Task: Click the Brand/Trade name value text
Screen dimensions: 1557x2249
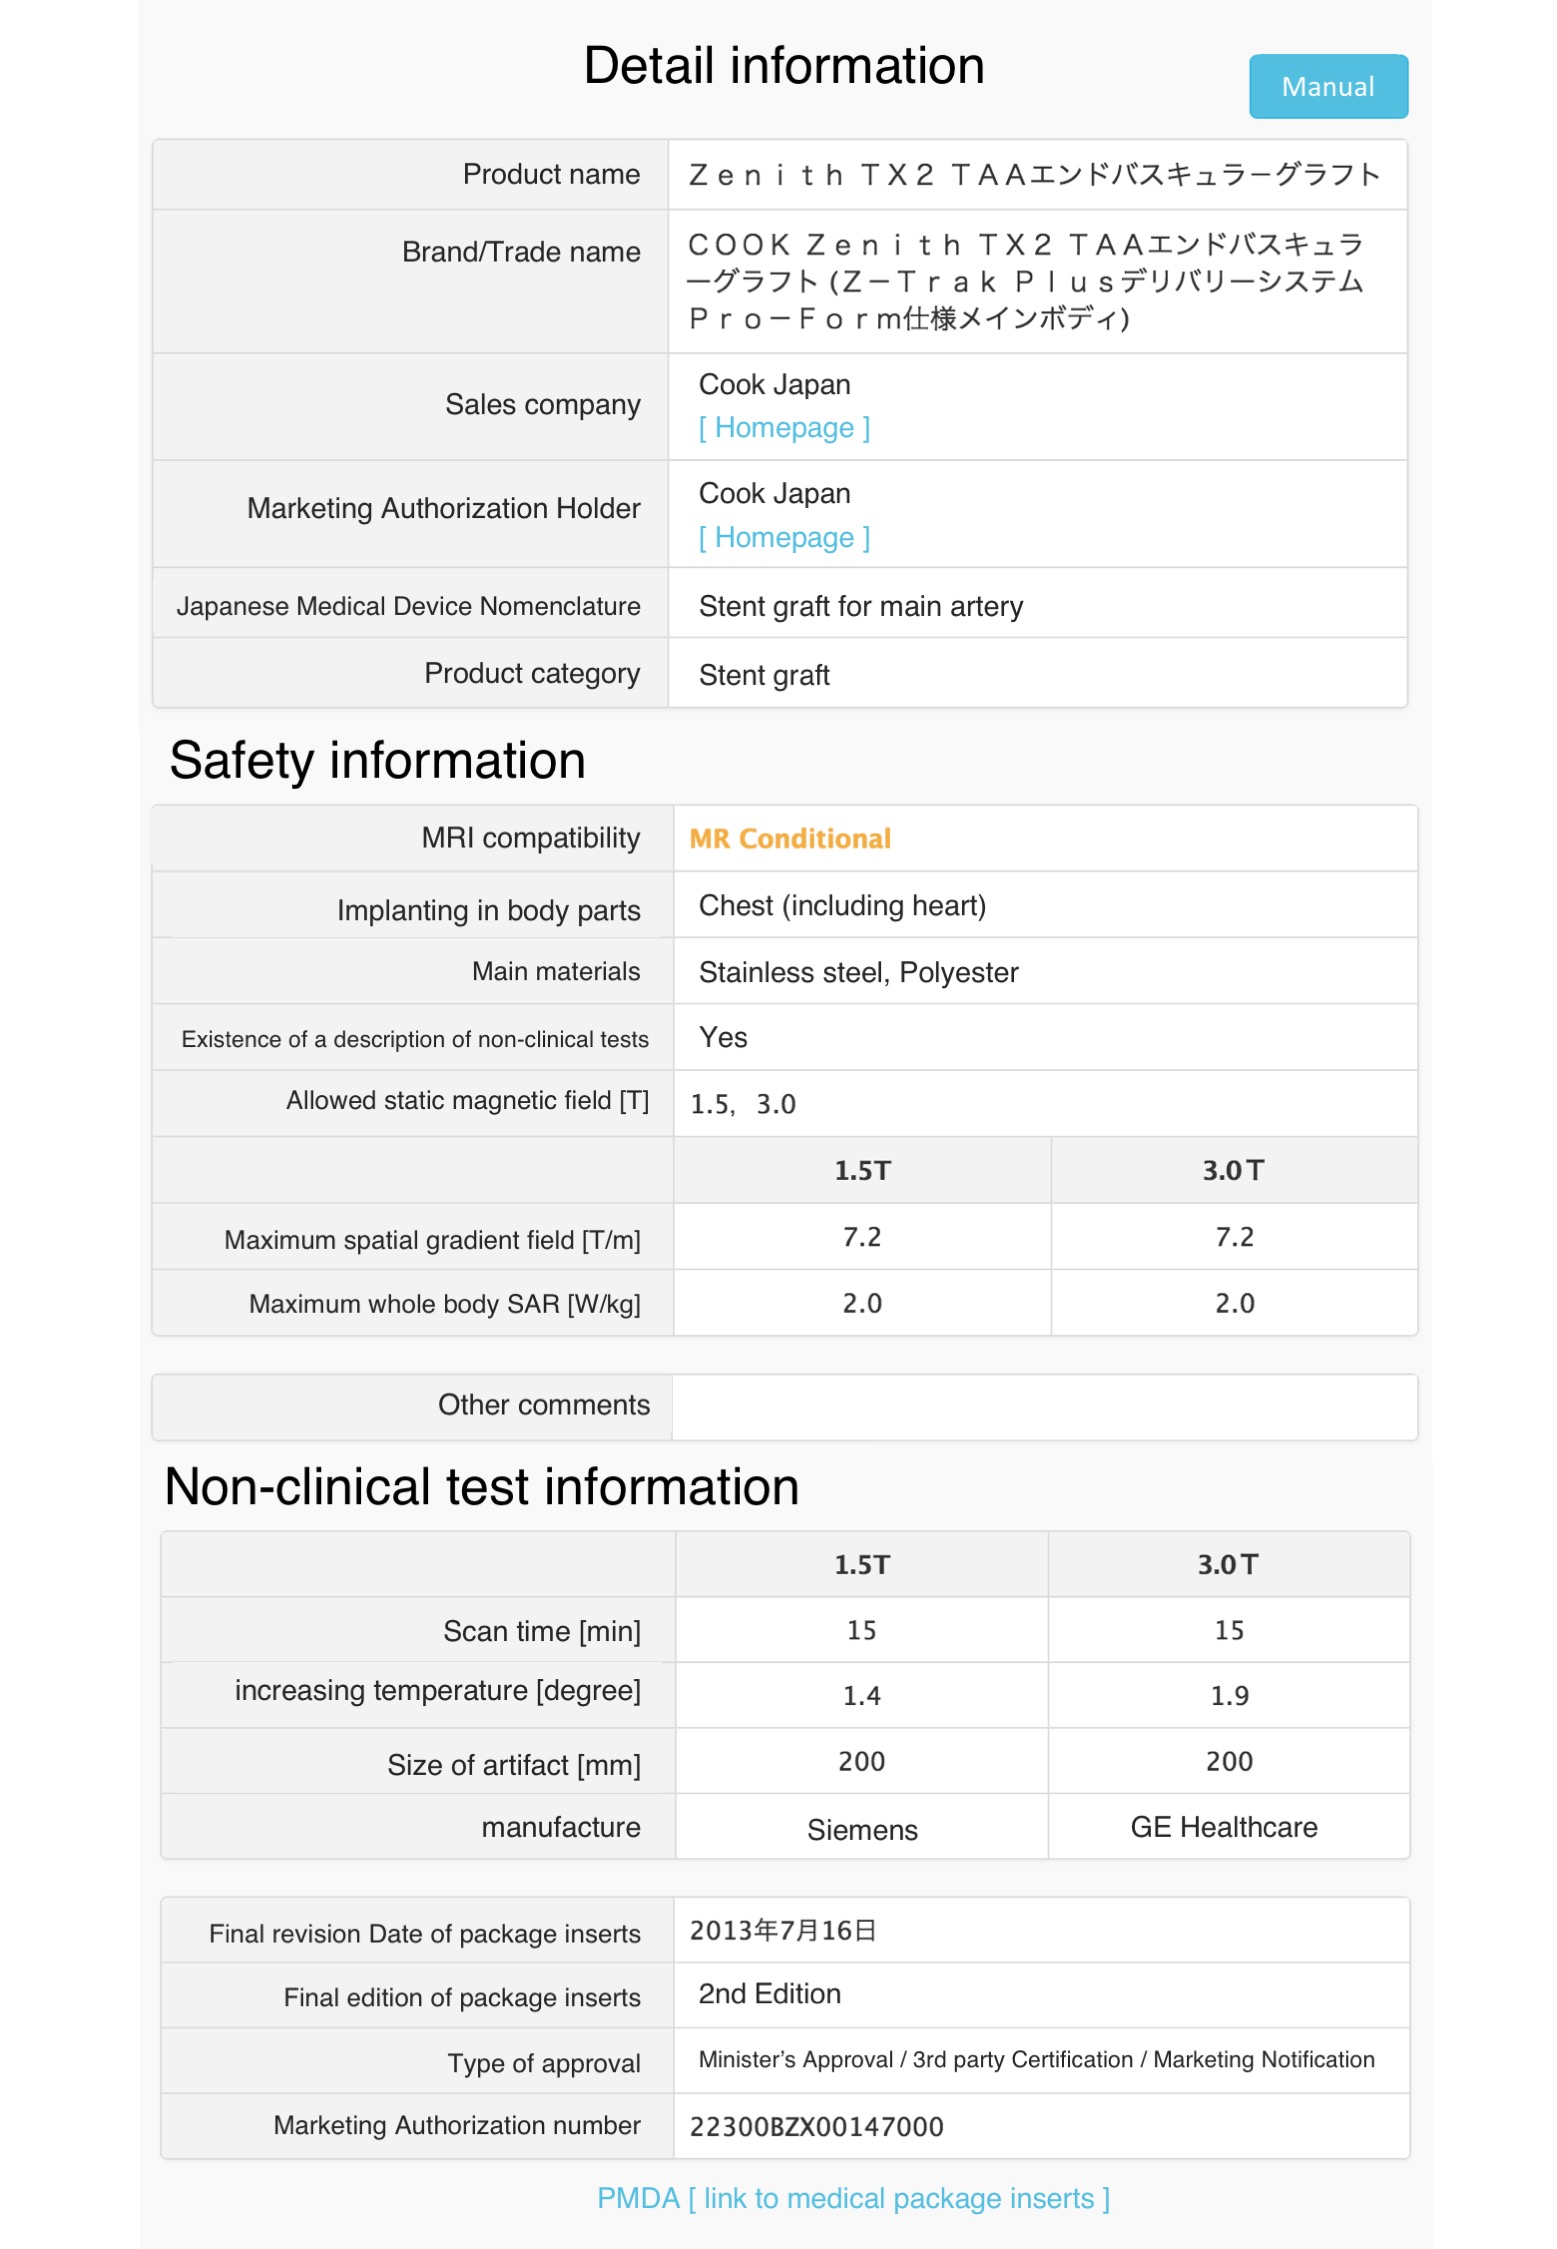Action: (1026, 282)
